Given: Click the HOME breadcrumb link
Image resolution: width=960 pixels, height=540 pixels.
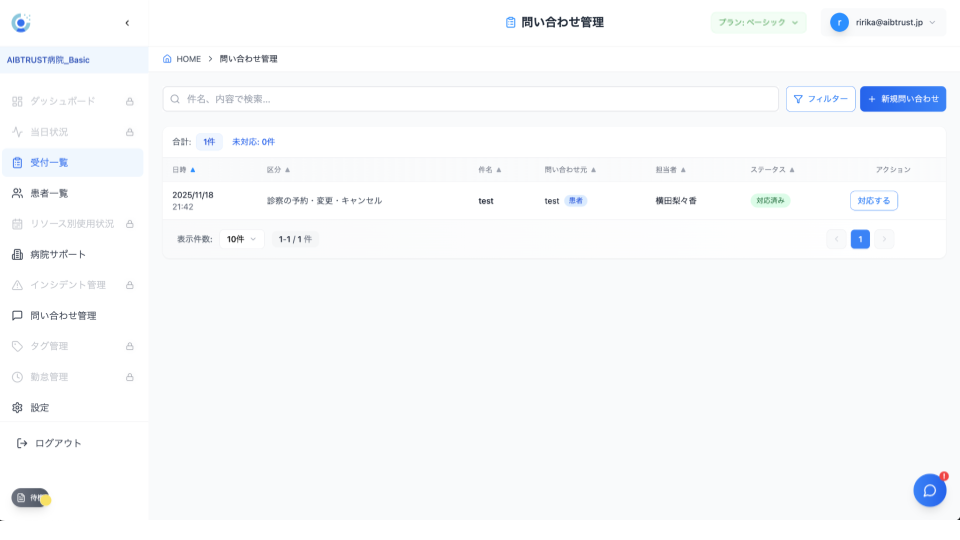Looking at the screenshot, I should (189, 59).
